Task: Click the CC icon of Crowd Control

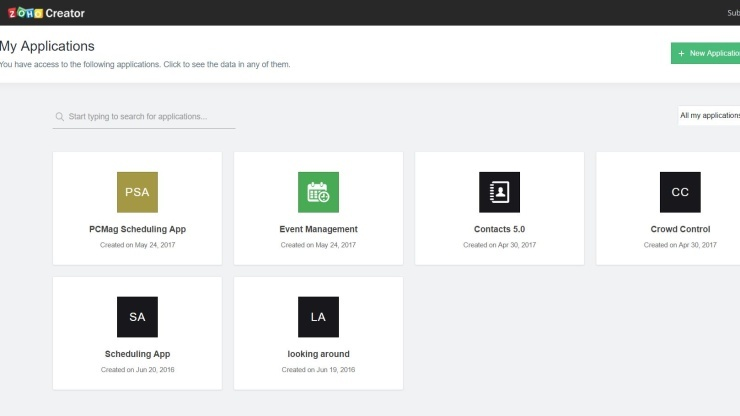Action: tap(680, 192)
